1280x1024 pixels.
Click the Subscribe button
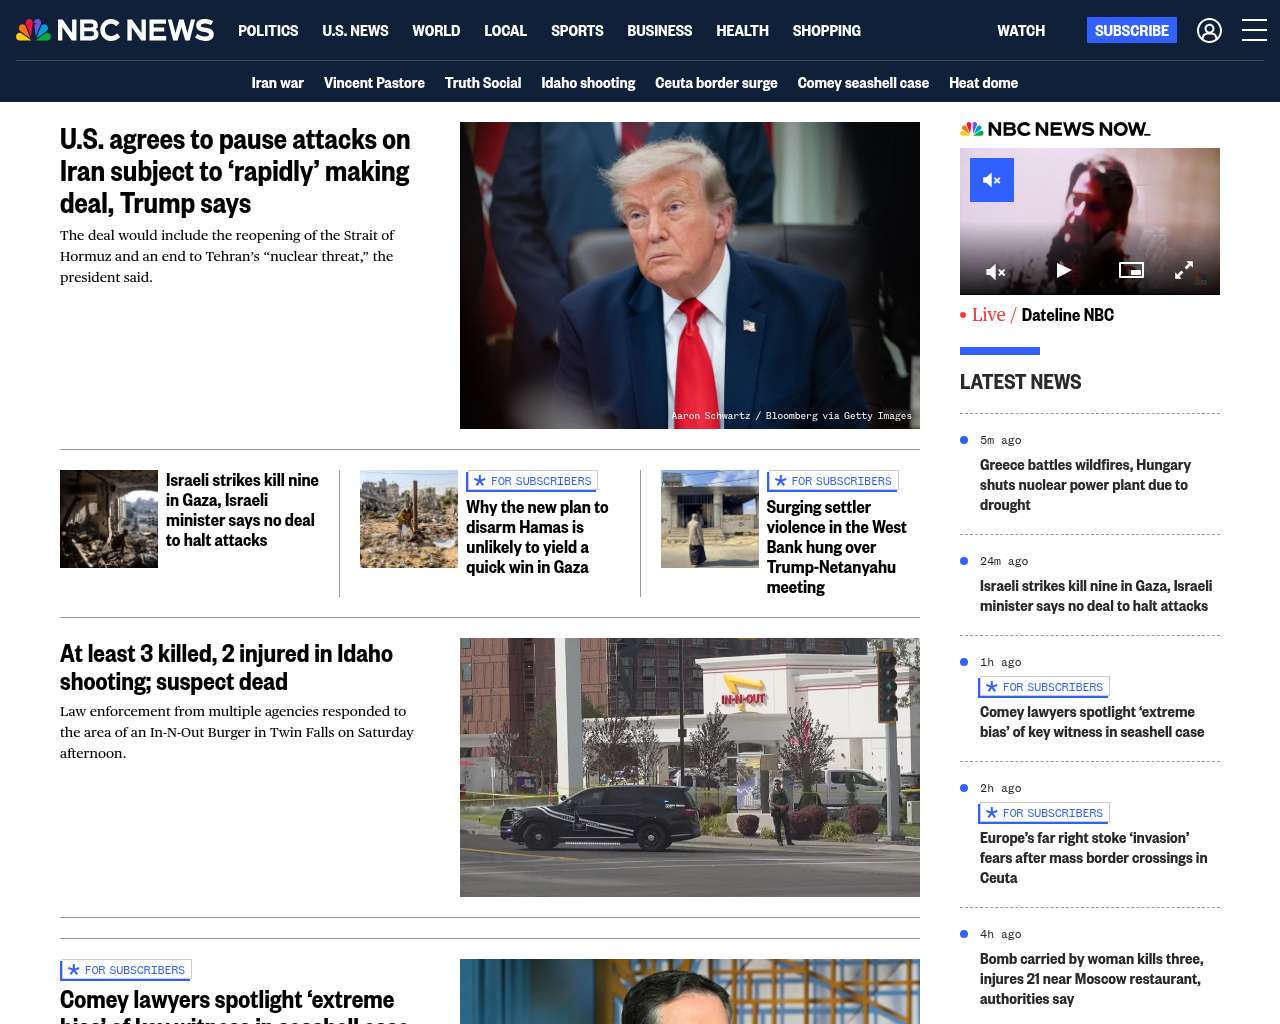(1132, 30)
